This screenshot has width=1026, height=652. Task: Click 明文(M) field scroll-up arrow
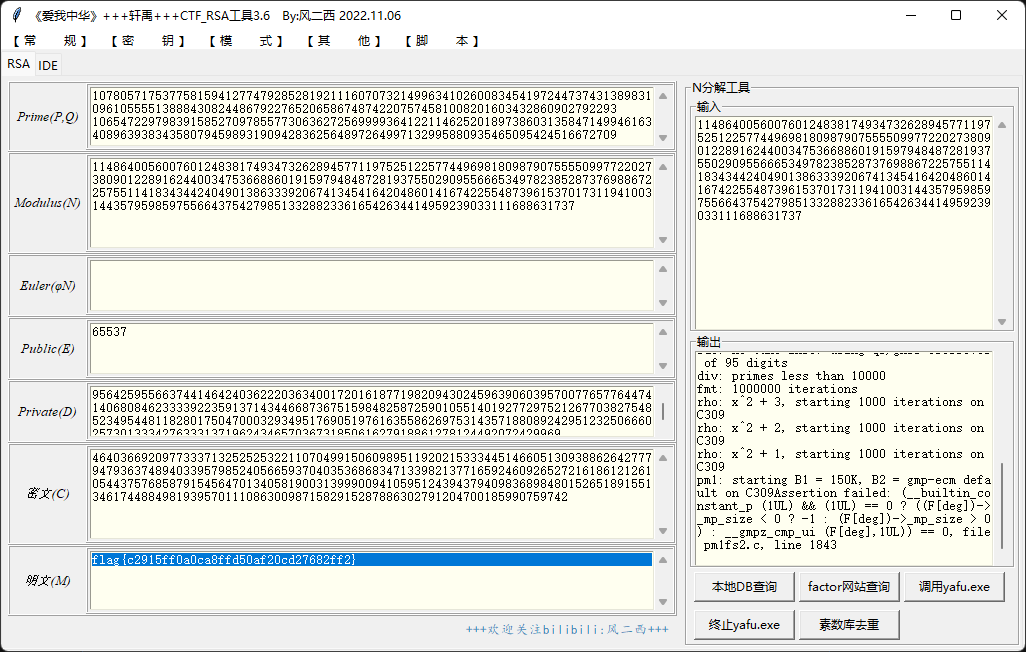[663, 560]
